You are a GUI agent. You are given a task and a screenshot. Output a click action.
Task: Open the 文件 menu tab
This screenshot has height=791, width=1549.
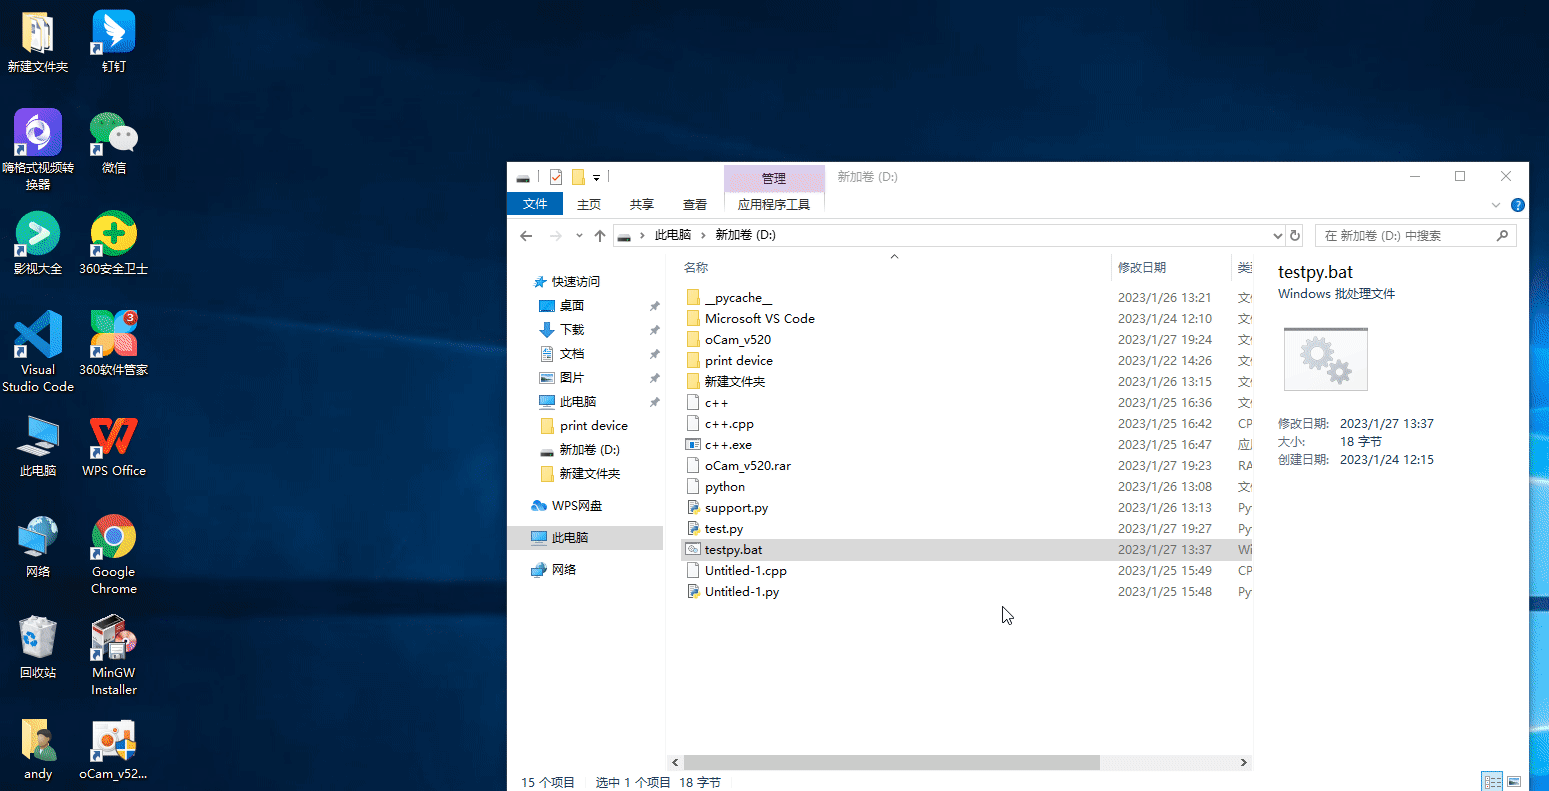535,204
